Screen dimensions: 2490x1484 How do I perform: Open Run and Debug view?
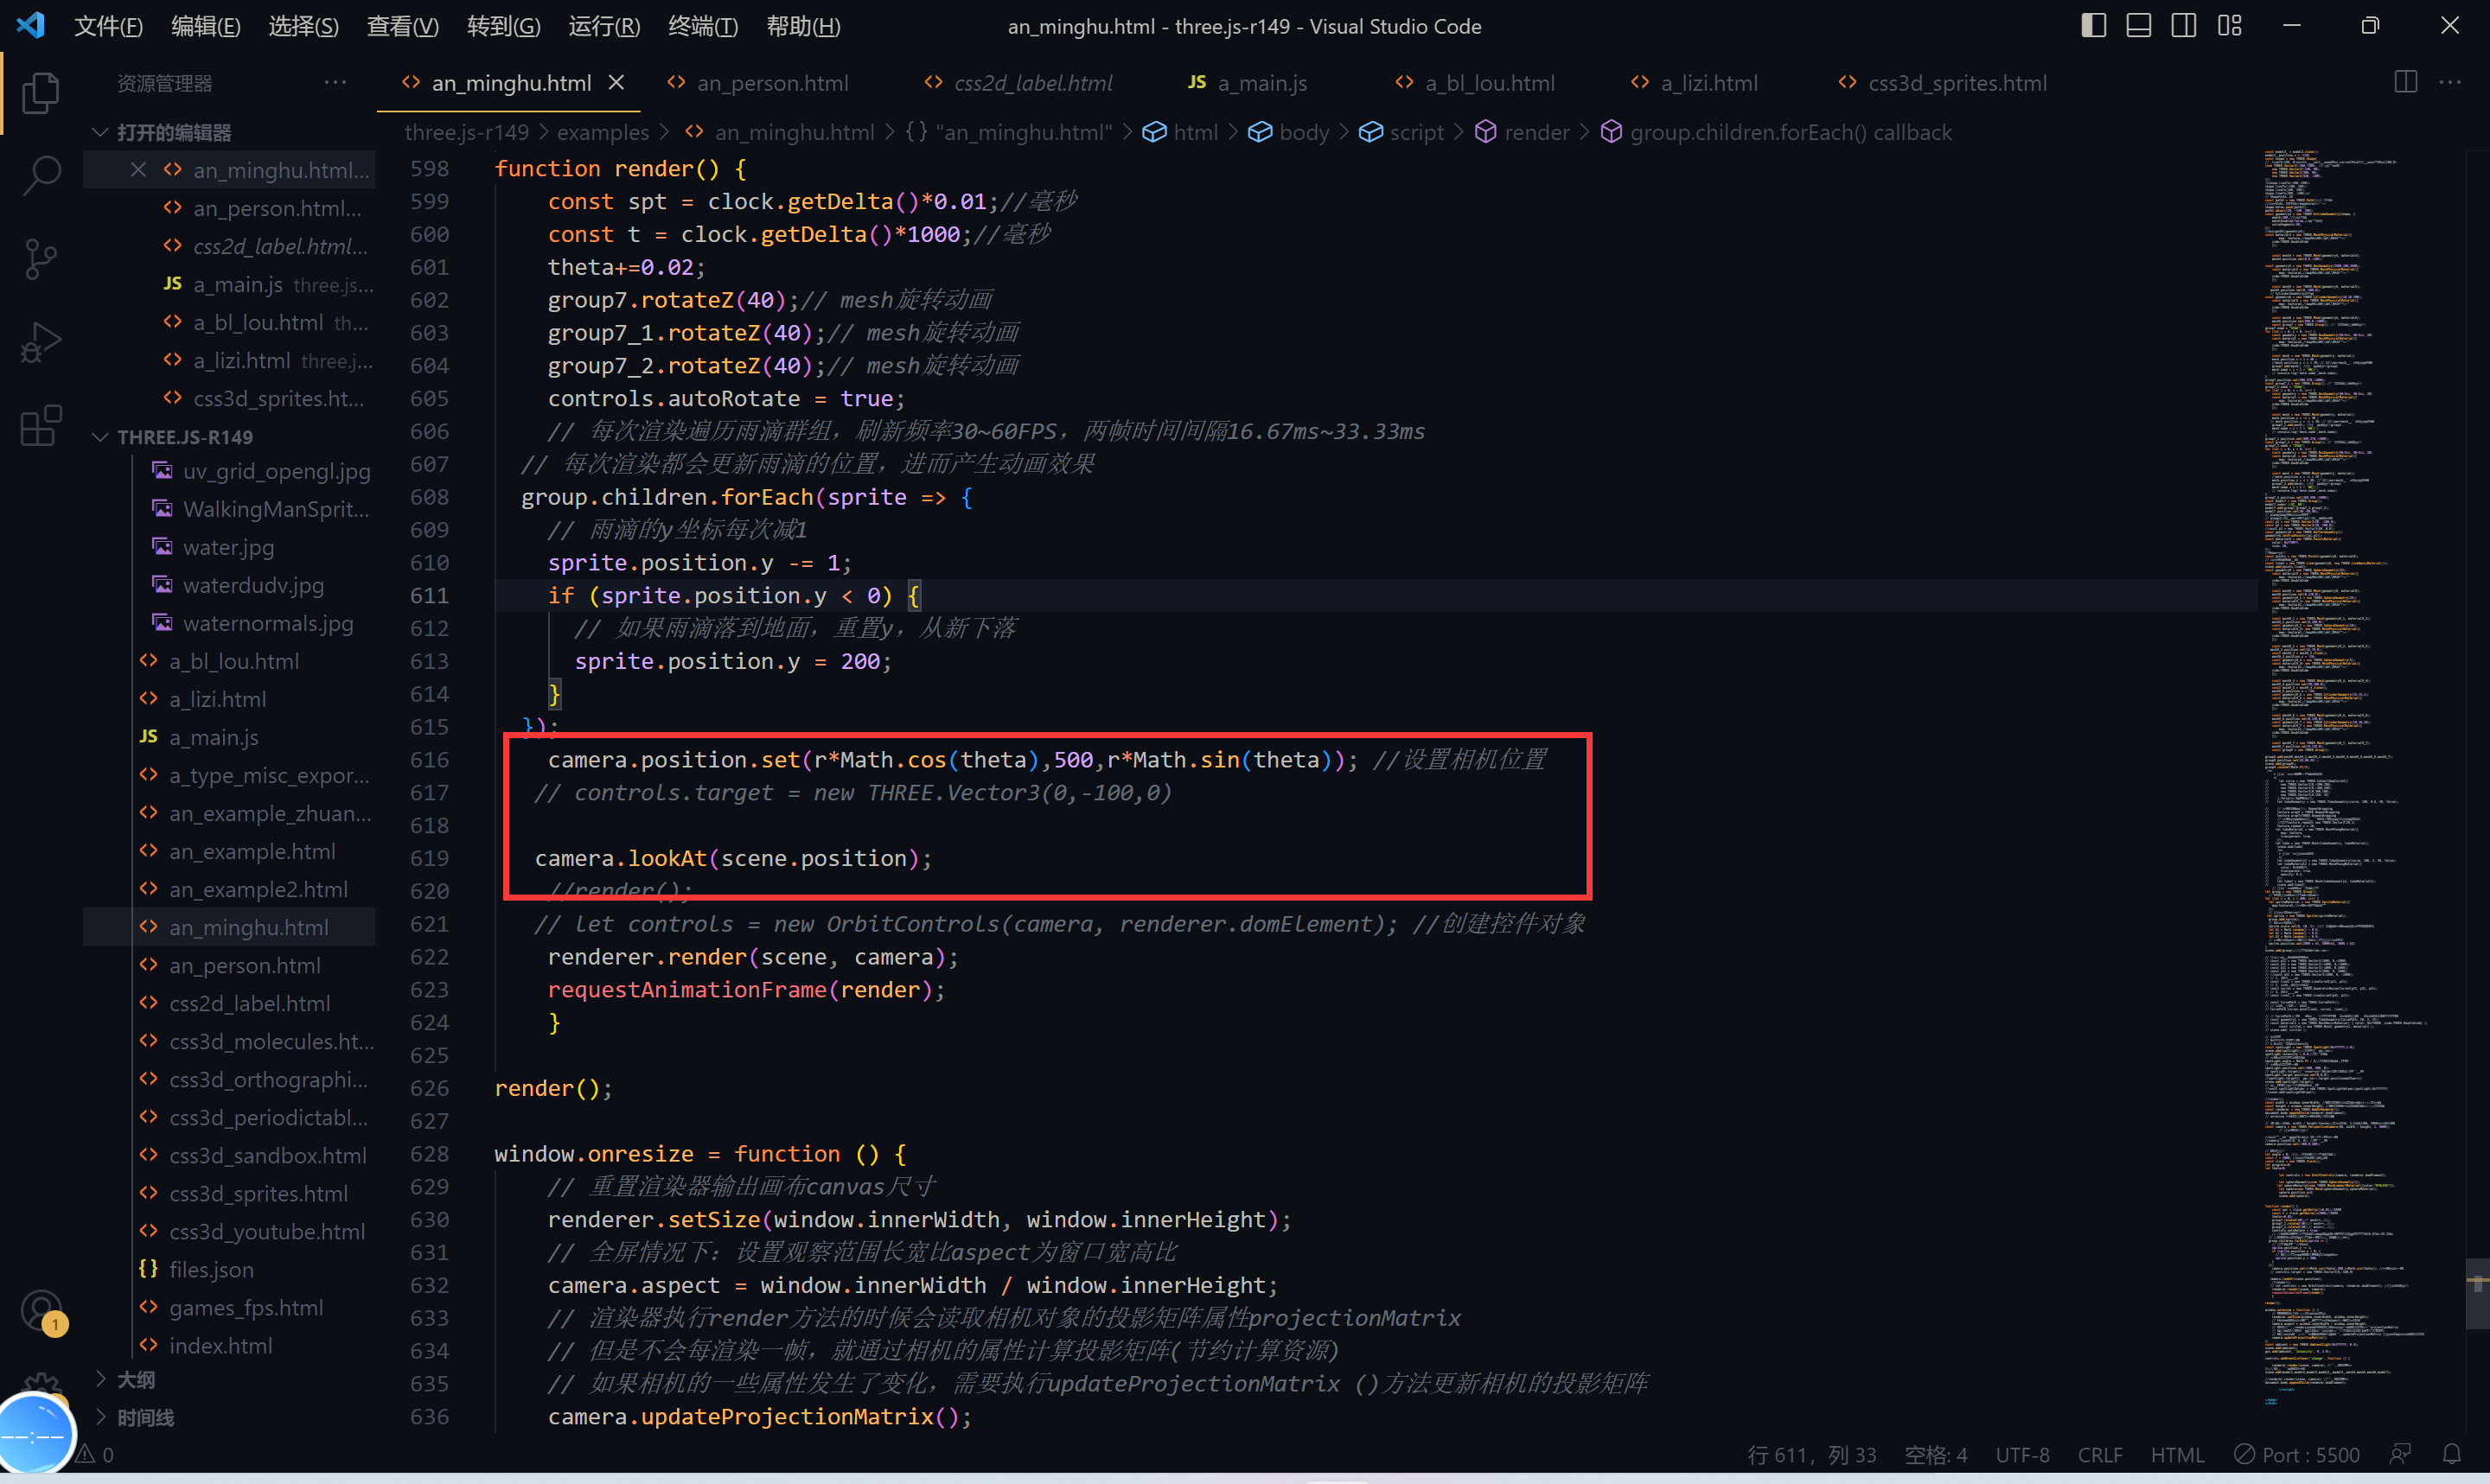(x=41, y=342)
